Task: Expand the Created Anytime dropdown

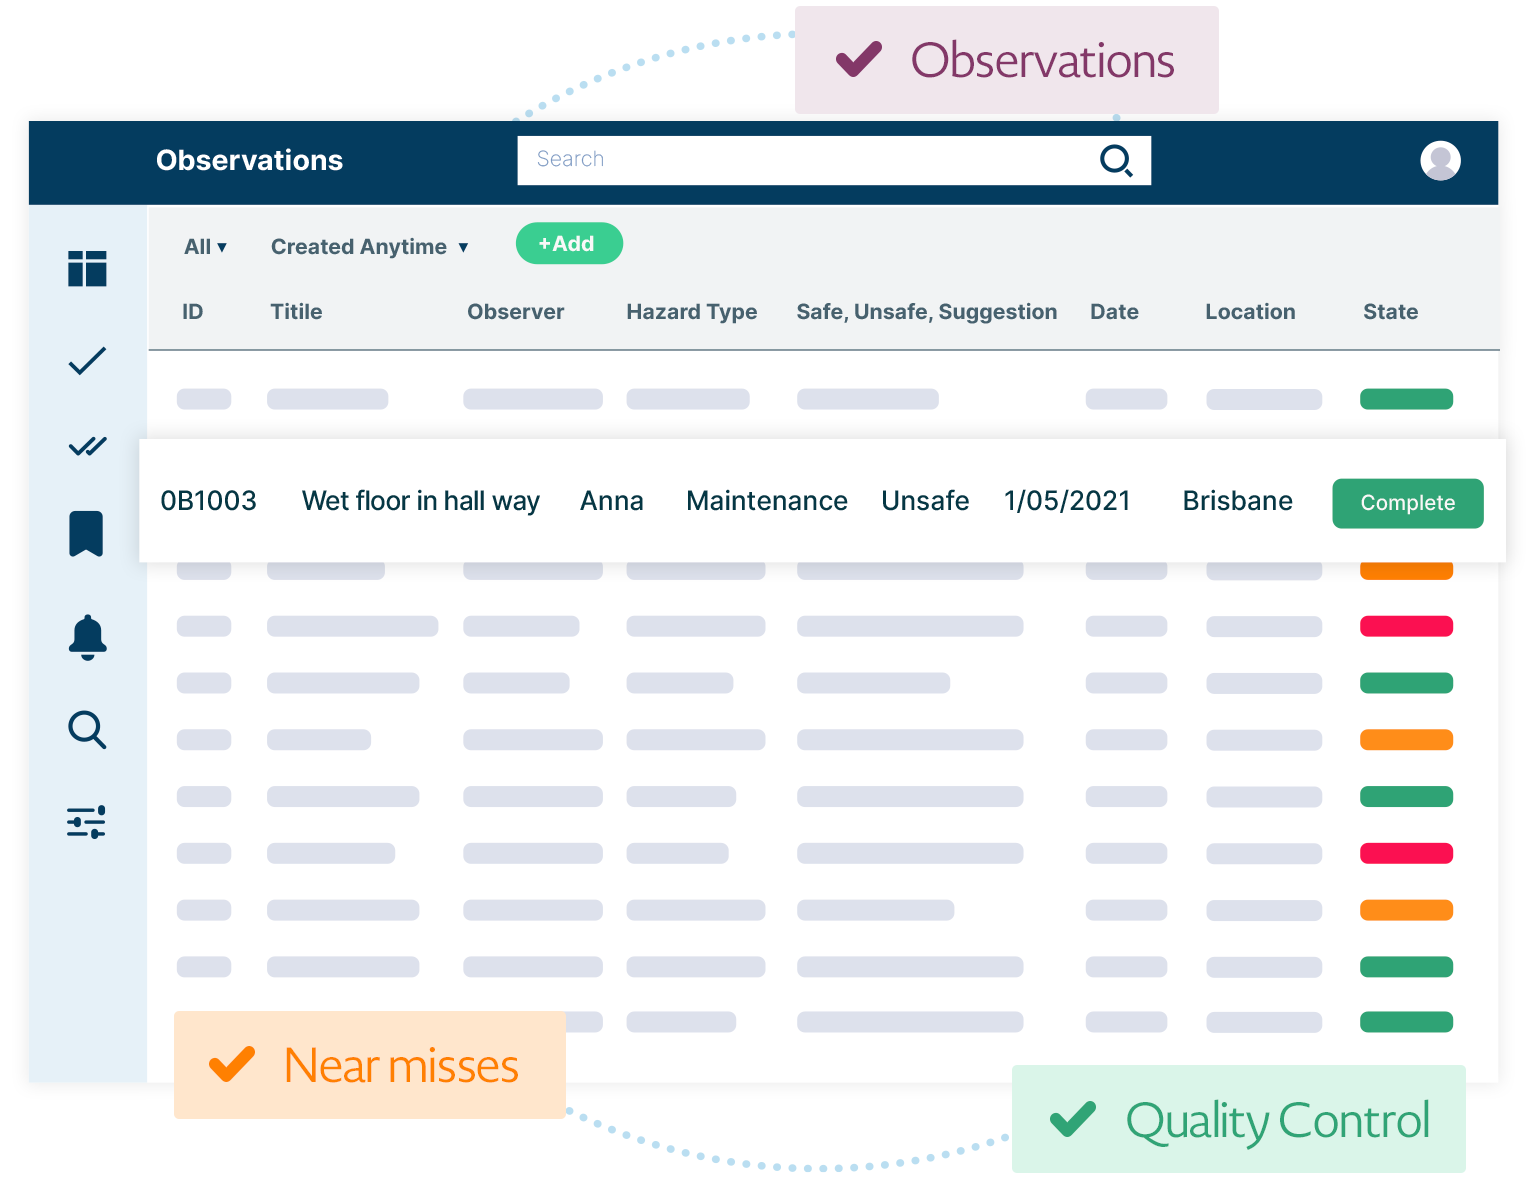Action: pyautogui.click(x=369, y=246)
